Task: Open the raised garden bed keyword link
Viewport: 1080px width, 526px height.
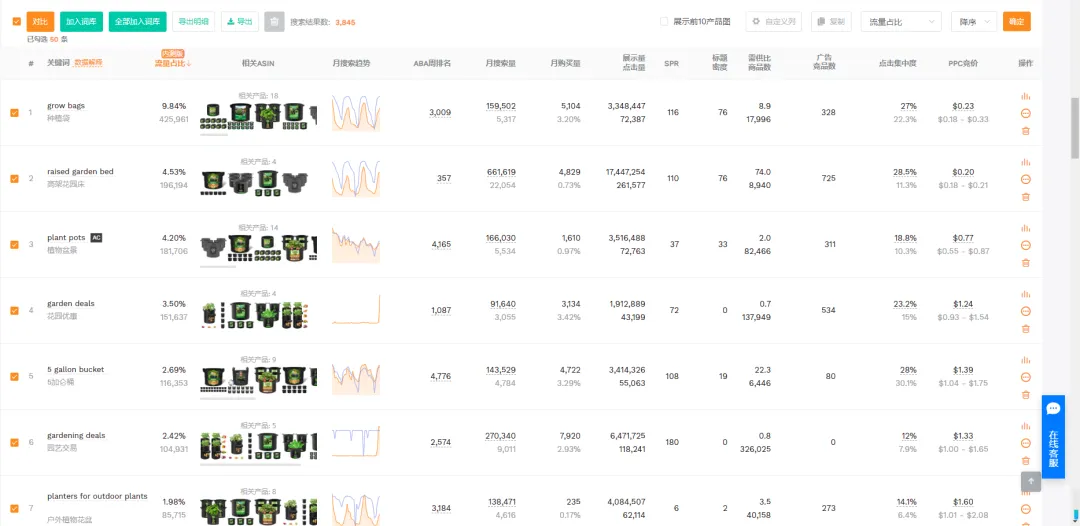Action: point(81,171)
